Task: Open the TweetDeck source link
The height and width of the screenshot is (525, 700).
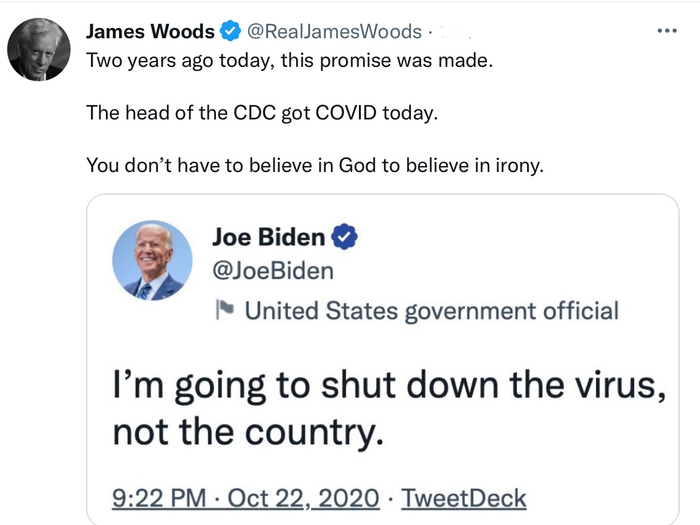Action: pos(462,497)
